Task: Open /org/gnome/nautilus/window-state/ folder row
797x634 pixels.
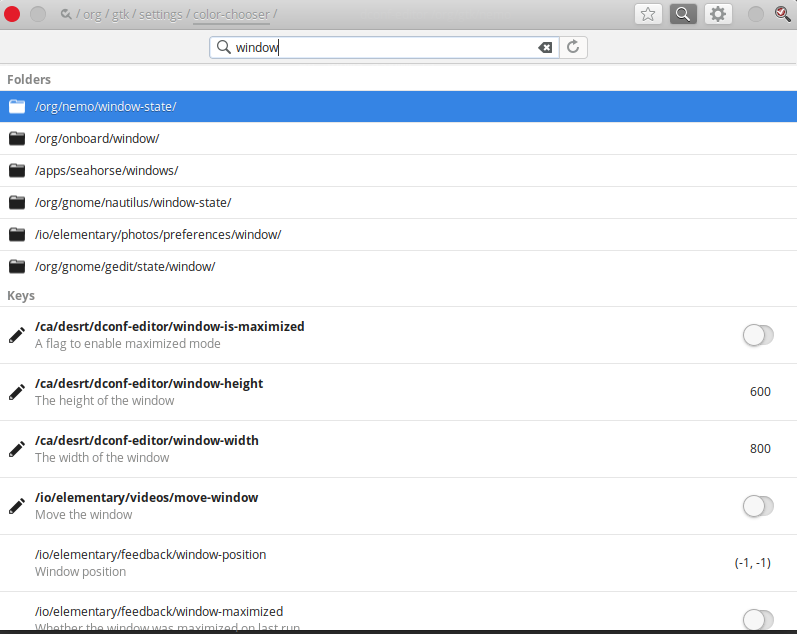Action: tap(398, 202)
